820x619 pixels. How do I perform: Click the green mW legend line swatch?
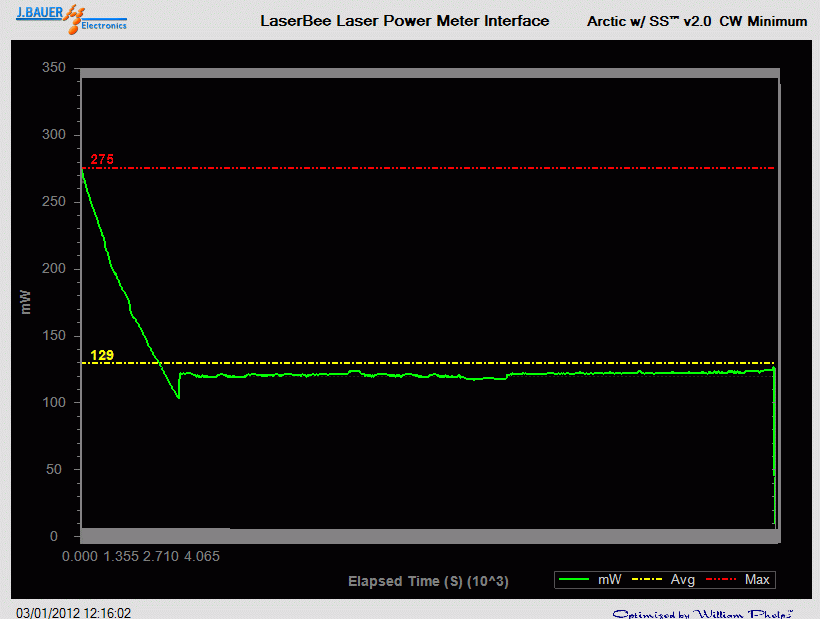click(575, 580)
